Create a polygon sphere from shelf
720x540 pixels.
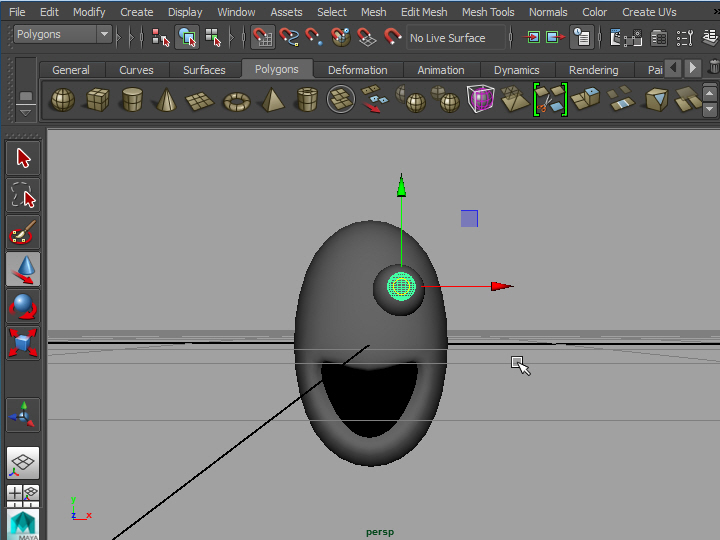click(62, 100)
